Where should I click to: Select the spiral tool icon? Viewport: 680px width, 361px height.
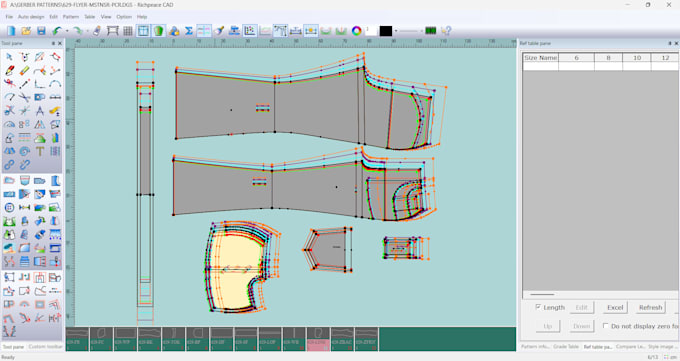point(24,151)
